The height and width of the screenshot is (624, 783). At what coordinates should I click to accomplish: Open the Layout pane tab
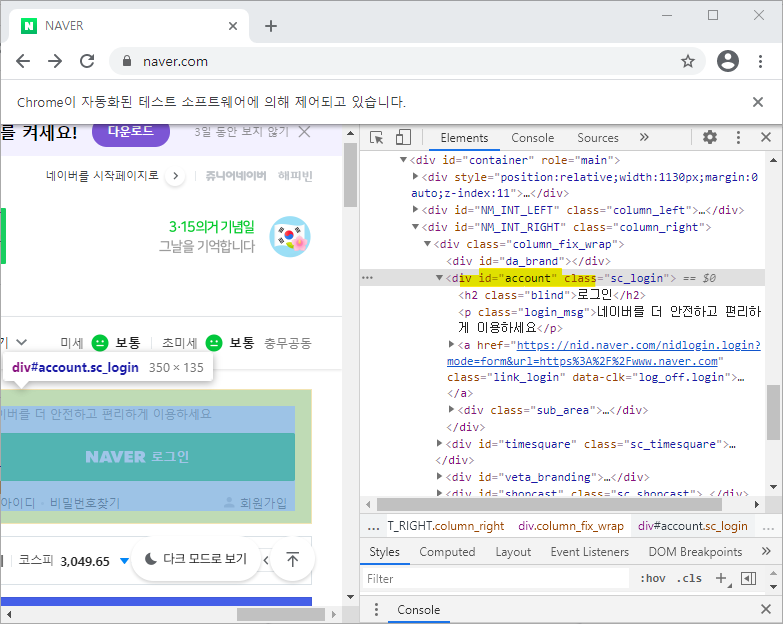513,552
